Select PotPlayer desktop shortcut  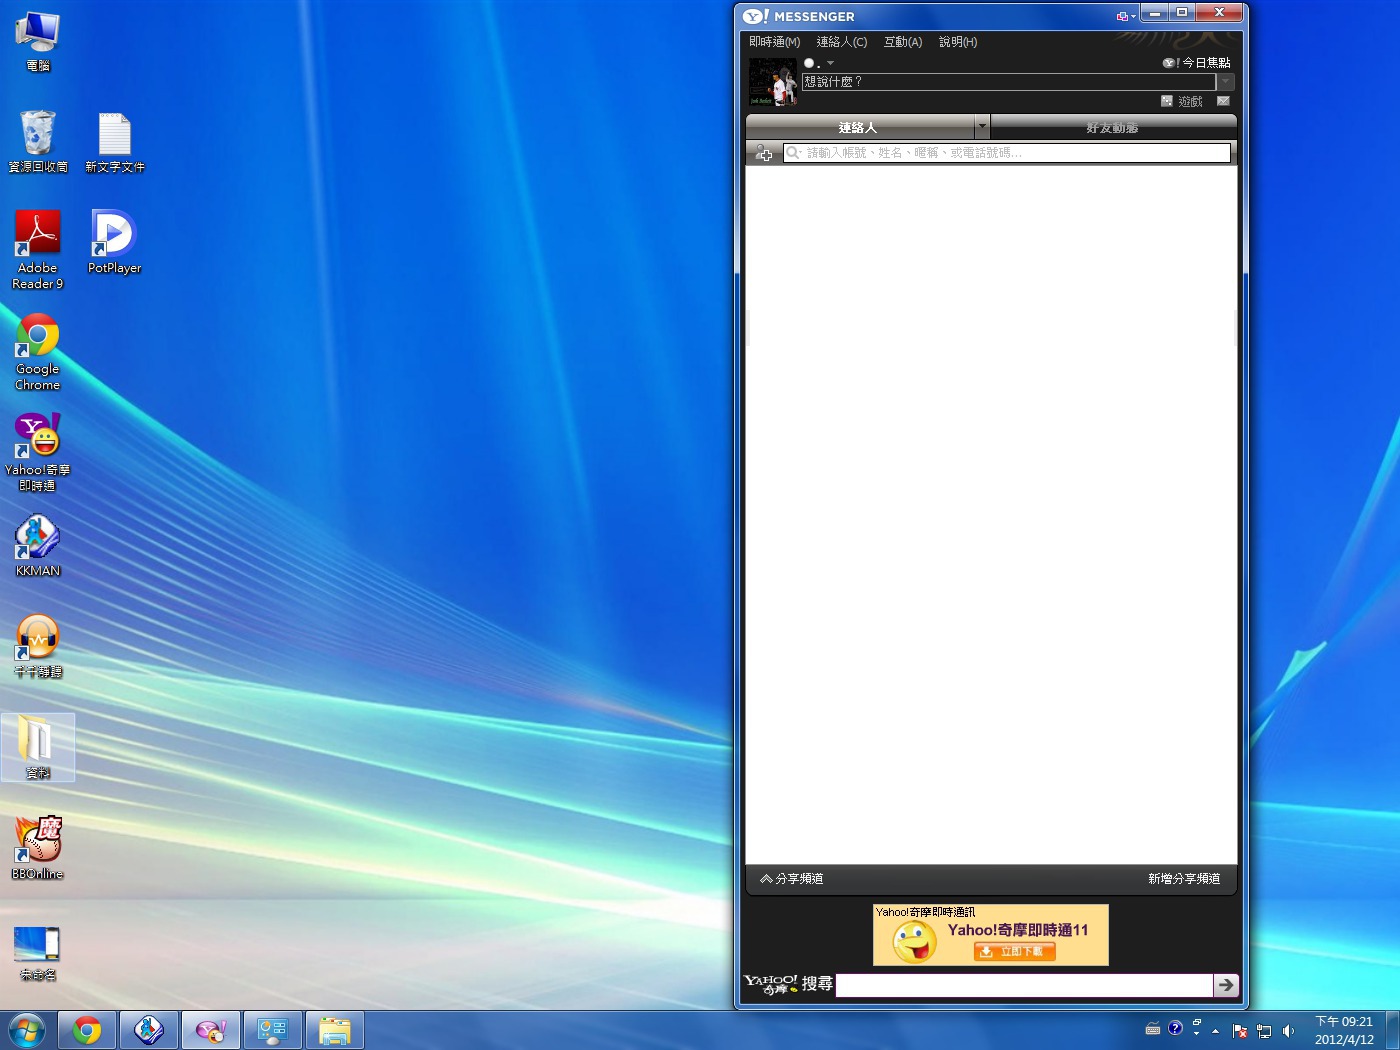pos(114,241)
